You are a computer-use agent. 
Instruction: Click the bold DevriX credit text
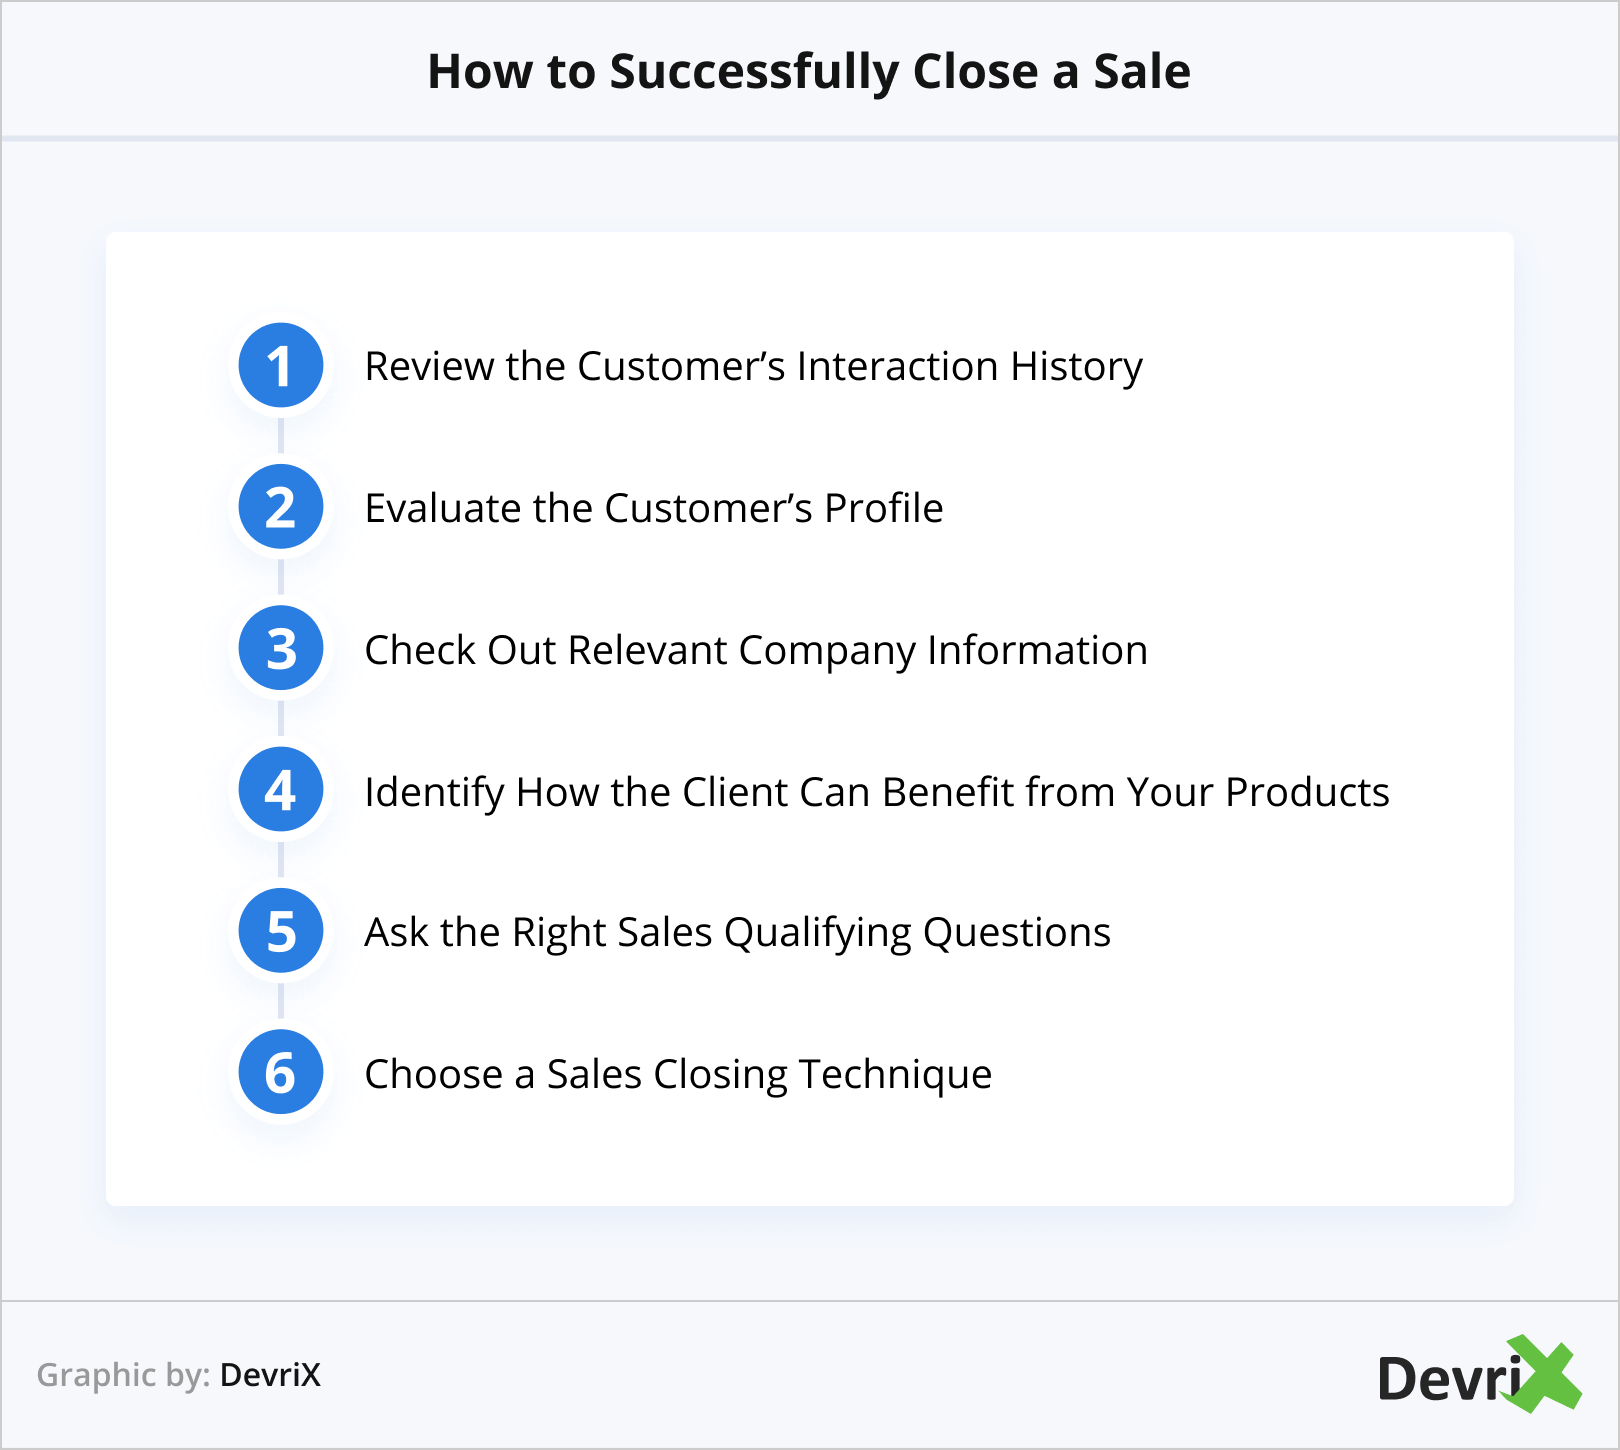(x=270, y=1375)
